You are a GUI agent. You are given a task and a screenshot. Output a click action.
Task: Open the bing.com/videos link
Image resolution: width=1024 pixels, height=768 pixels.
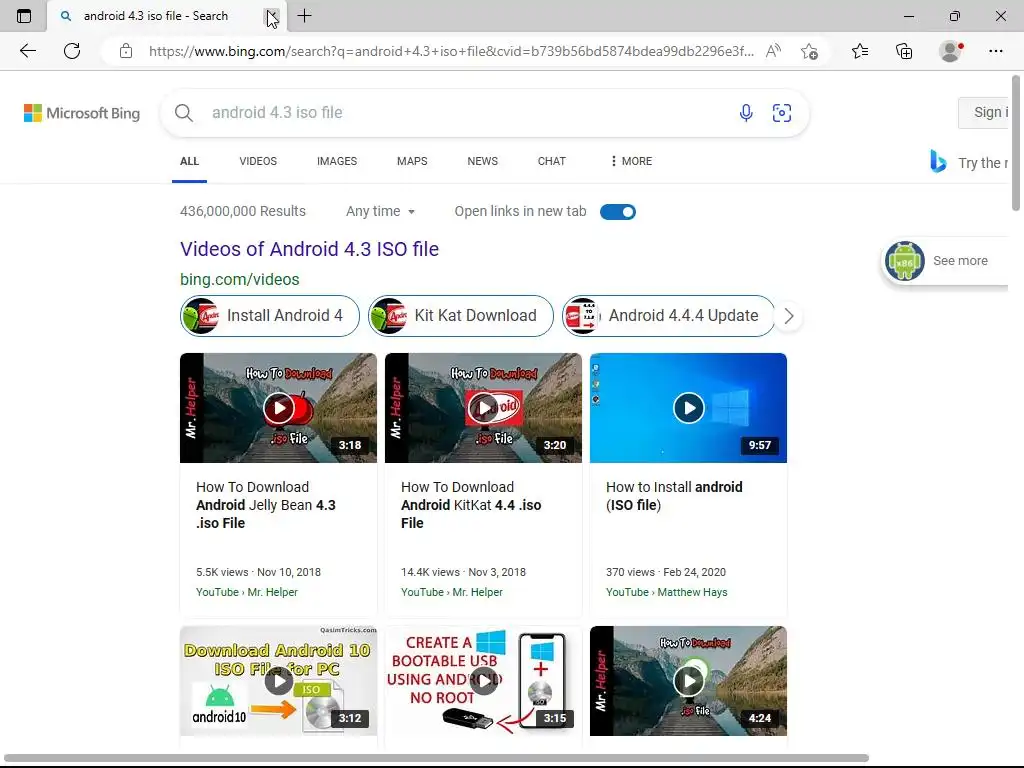point(240,280)
